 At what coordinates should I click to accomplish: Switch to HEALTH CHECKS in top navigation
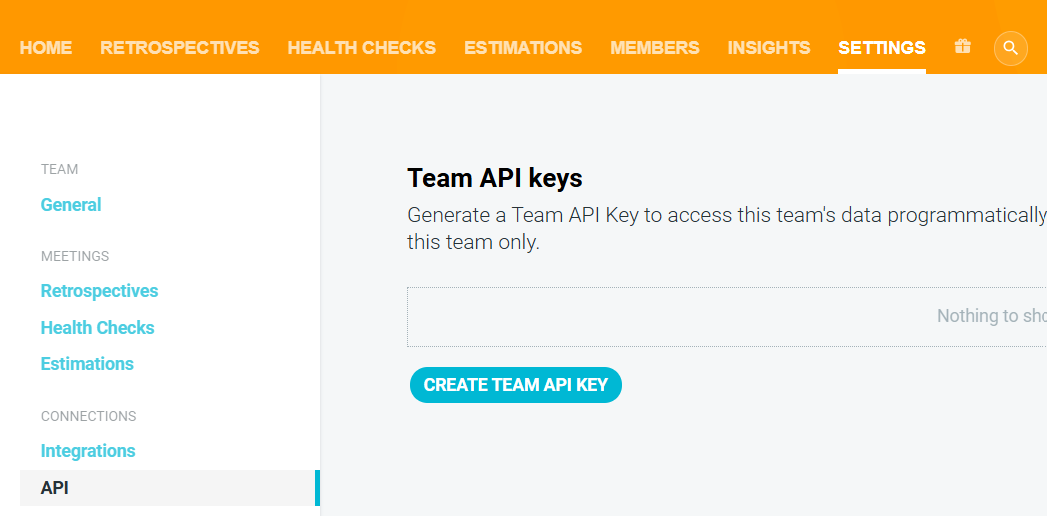click(x=362, y=48)
